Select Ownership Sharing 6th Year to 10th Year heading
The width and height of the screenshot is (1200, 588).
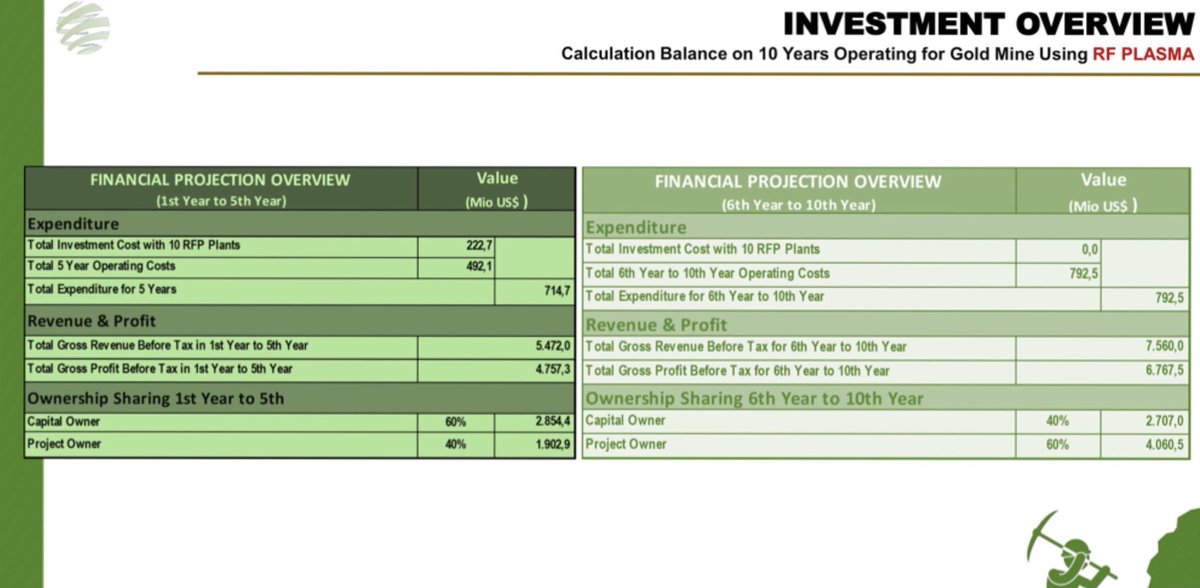pyautogui.click(x=755, y=398)
